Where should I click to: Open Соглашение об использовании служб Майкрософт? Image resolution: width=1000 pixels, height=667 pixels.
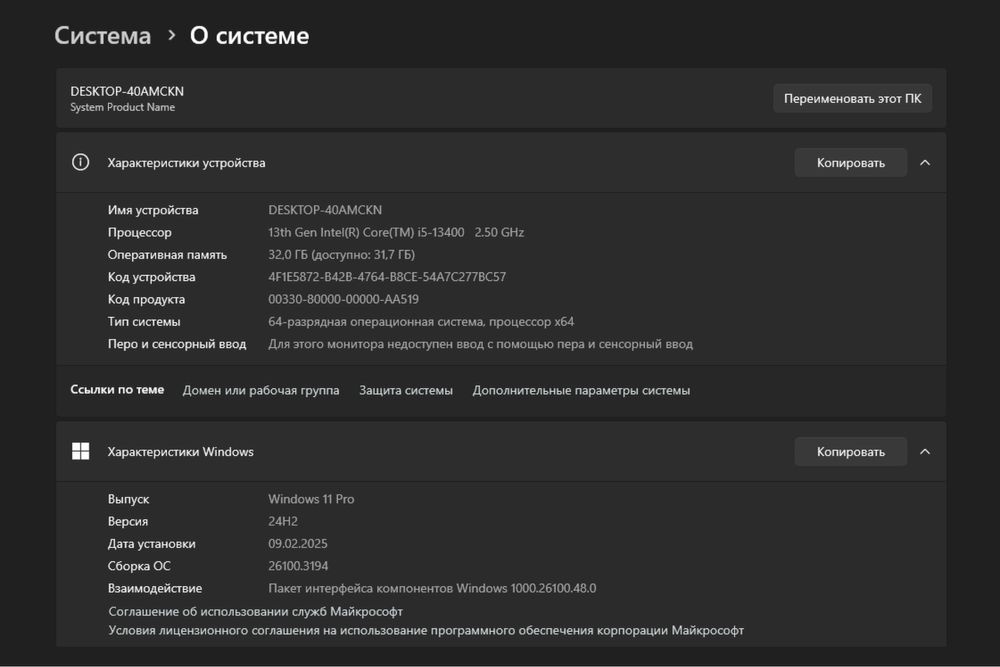[x=255, y=612]
